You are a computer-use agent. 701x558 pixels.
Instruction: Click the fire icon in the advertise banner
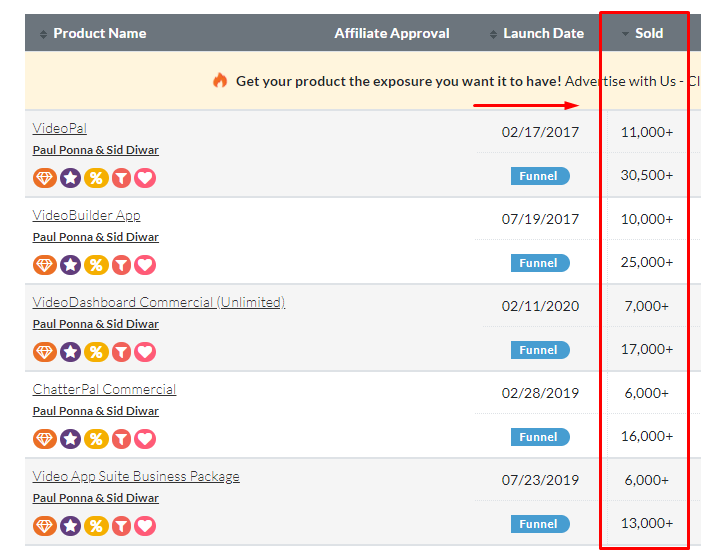[220, 80]
